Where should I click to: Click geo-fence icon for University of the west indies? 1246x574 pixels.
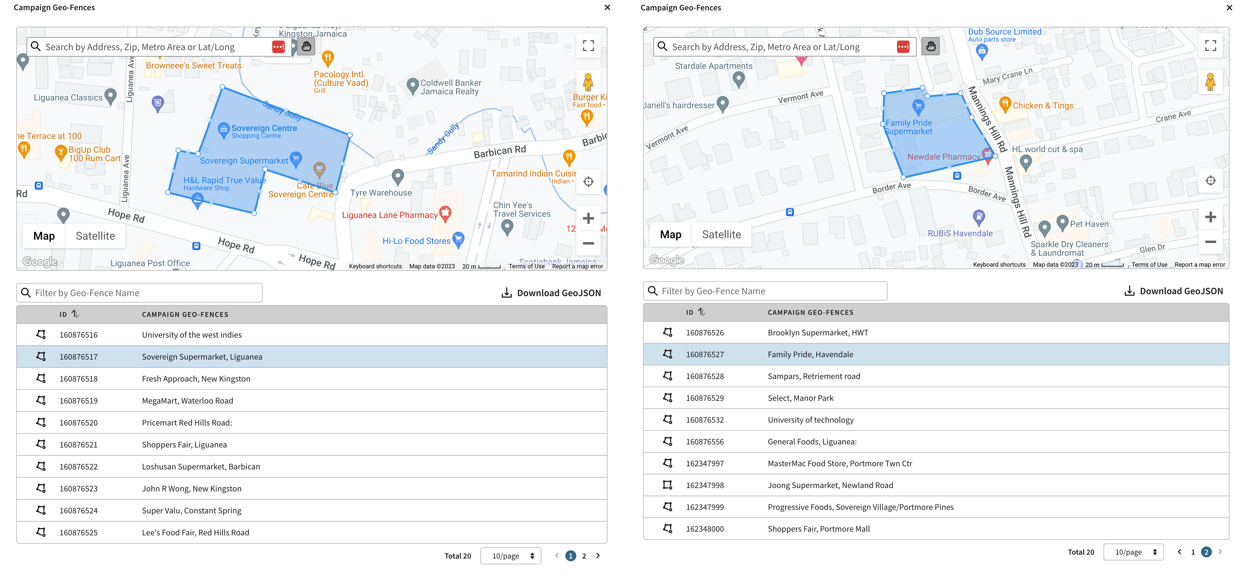[x=41, y=335]
